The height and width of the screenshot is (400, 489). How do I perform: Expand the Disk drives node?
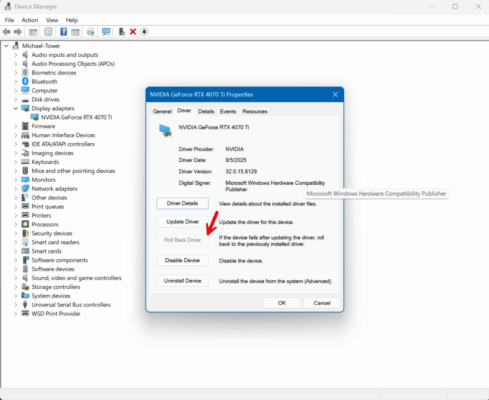16,99
